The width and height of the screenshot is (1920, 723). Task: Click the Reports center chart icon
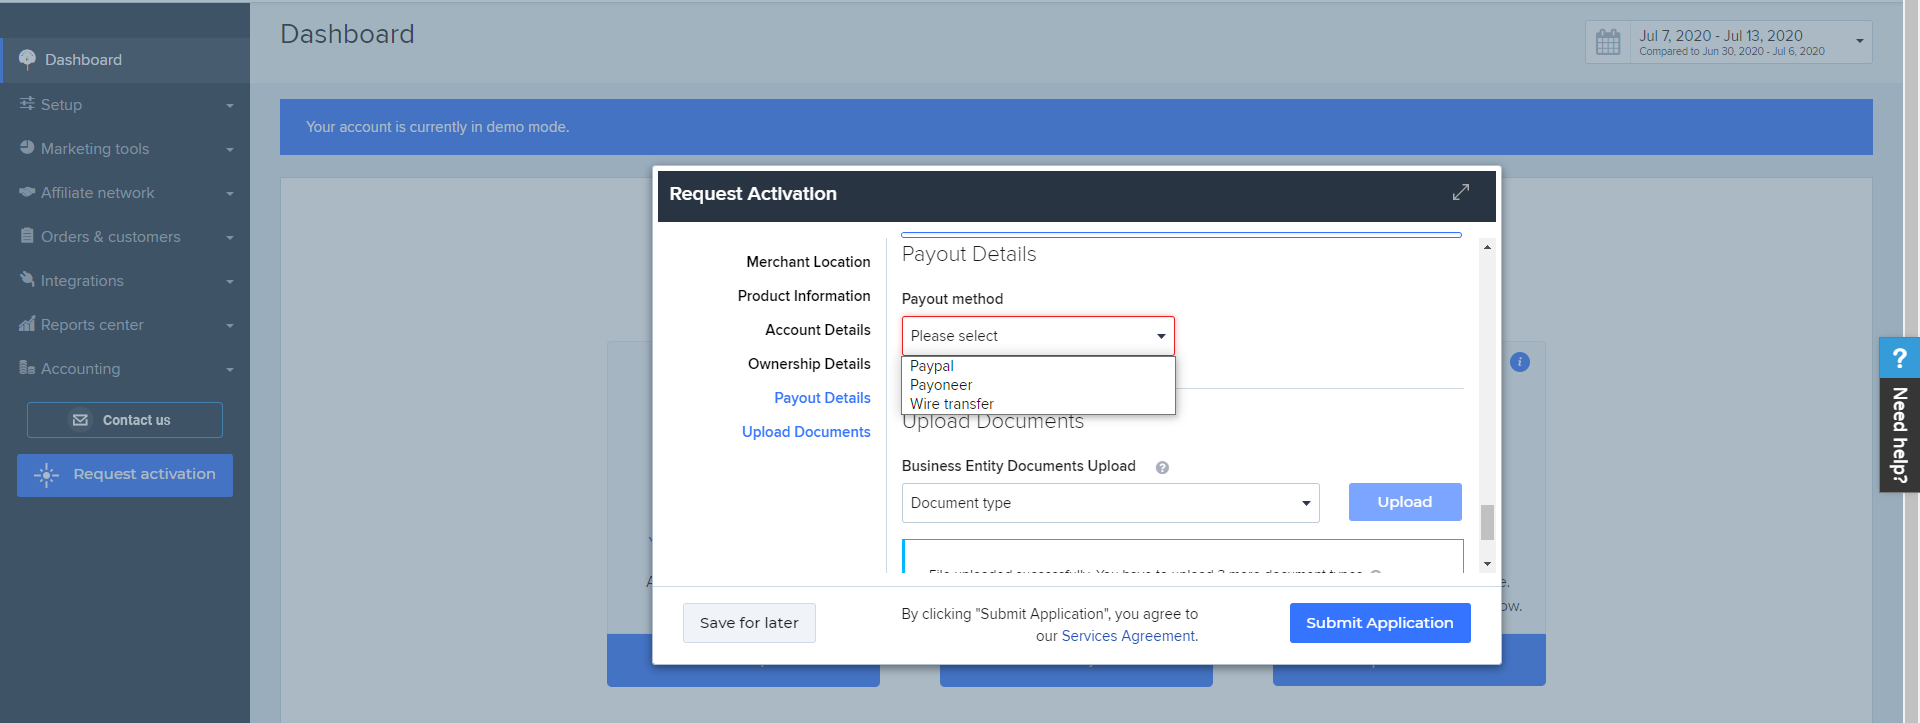(27, 324)
